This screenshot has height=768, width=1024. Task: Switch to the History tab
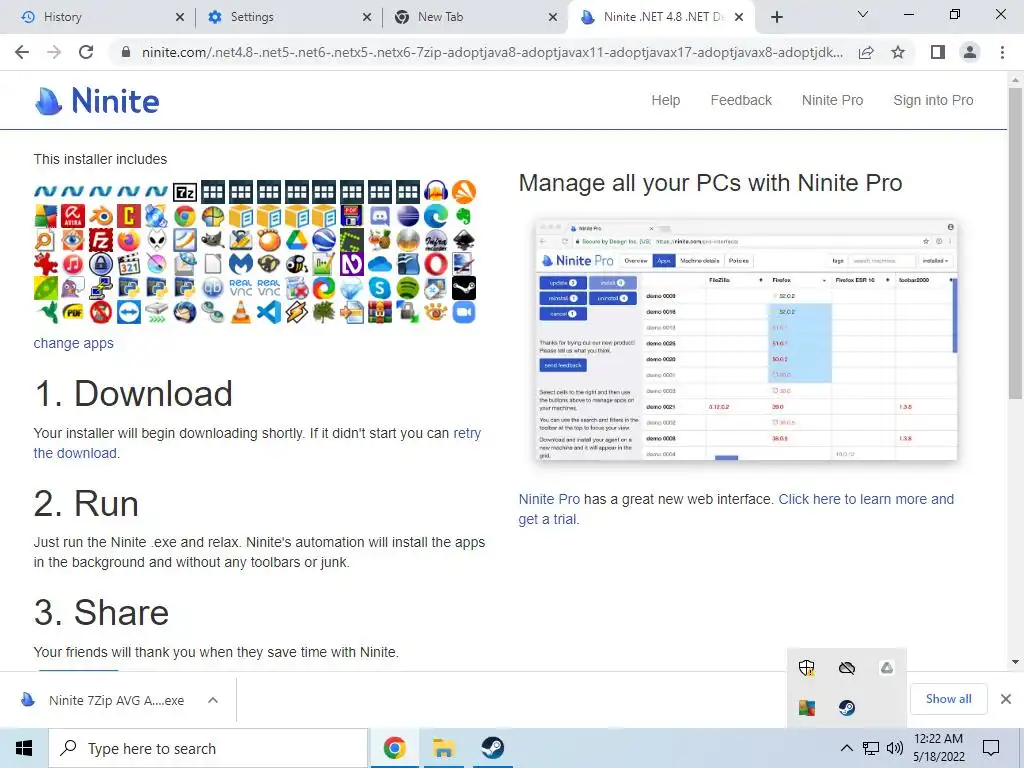click(x=100, y=17)
